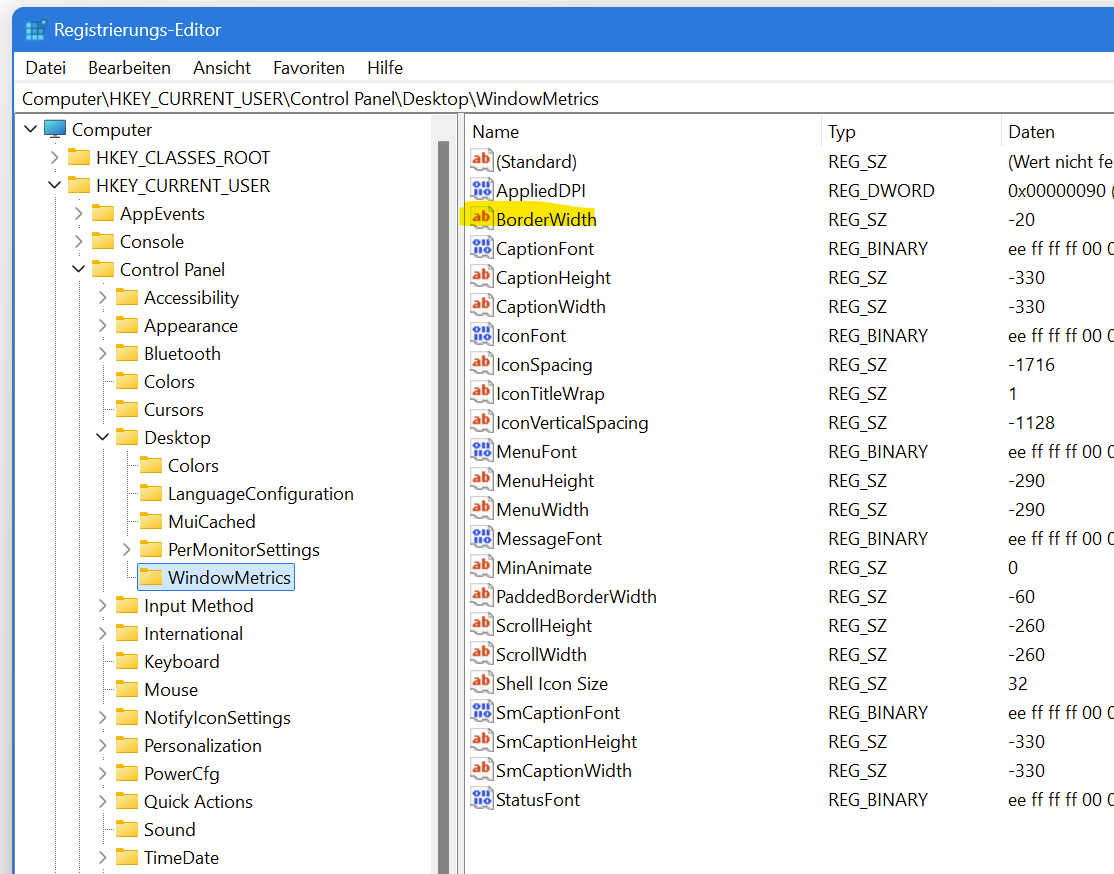Click the HKEY_CLASSES_ROOT folder icon

(x=79, y=157)
